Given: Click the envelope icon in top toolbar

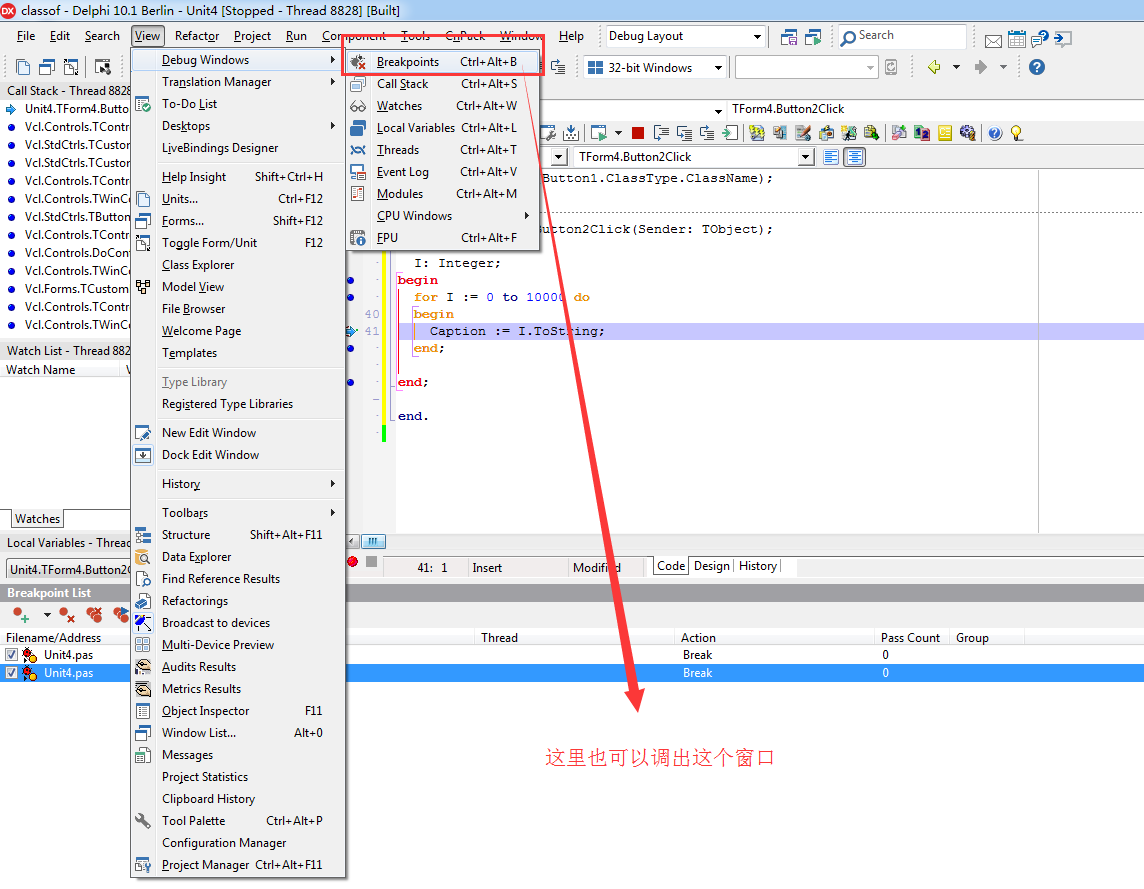Looking at the screenshot, I should [x=993, y=40].
